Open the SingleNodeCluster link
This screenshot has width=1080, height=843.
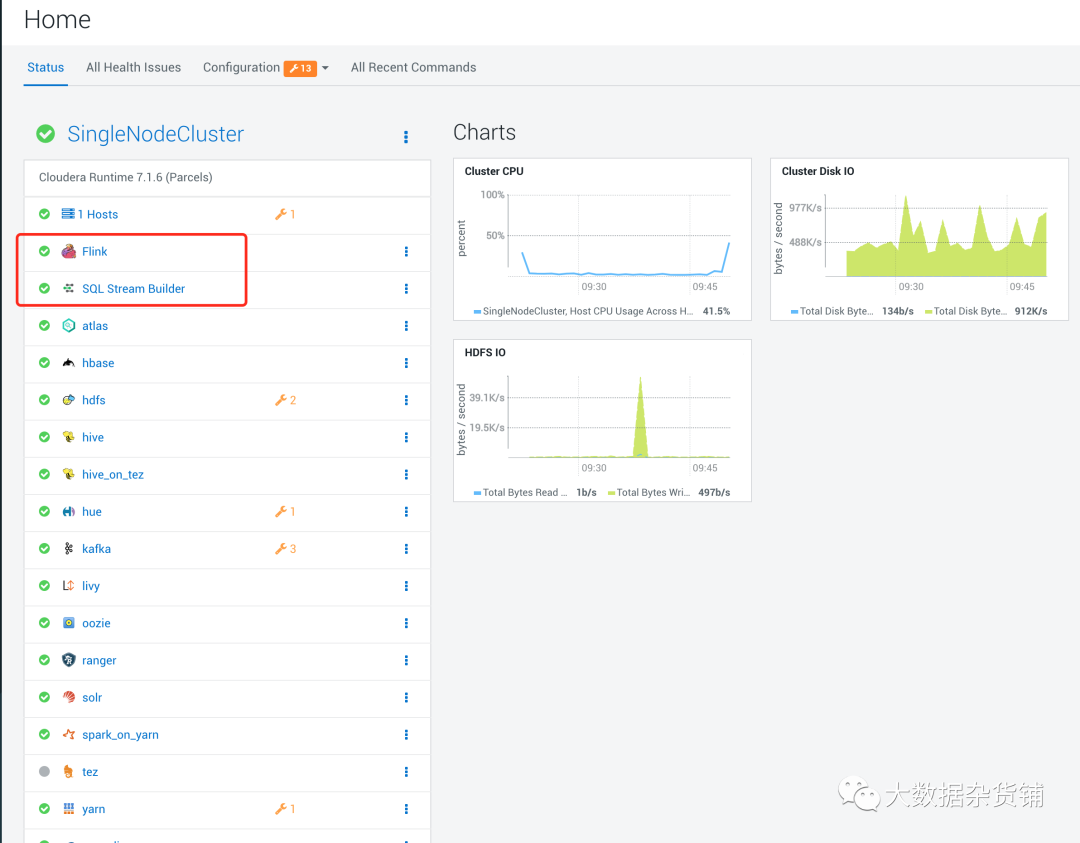[156, 134]
